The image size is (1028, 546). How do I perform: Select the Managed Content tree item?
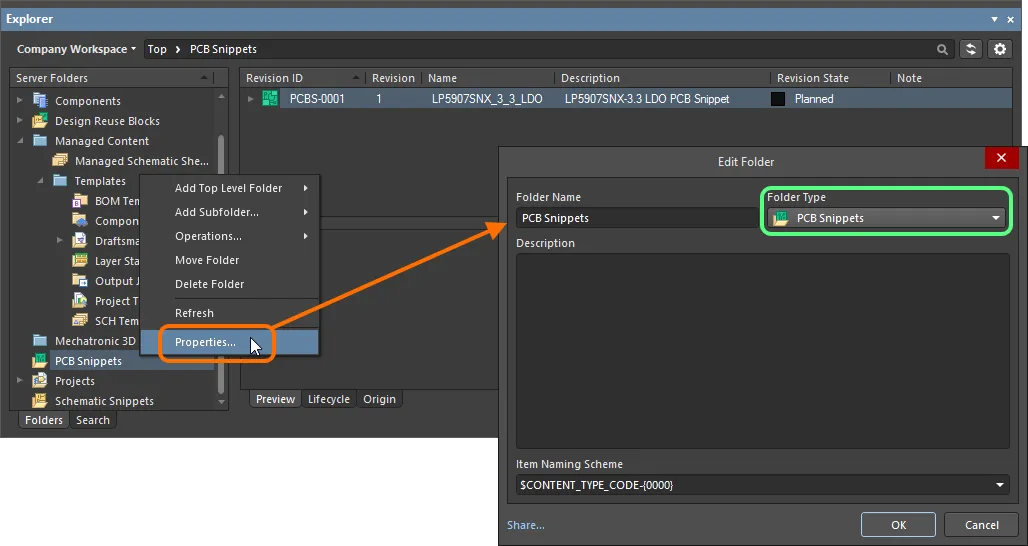[x=102, y=141]
